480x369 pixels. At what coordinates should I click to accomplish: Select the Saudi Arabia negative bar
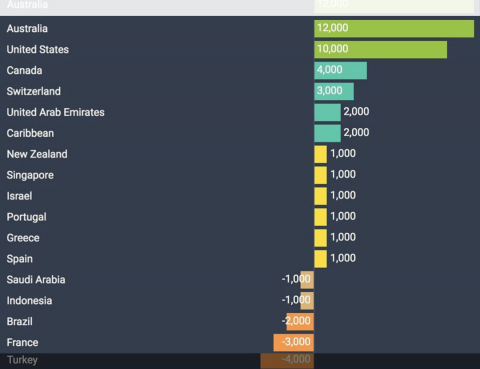click(x=307, y=280)
